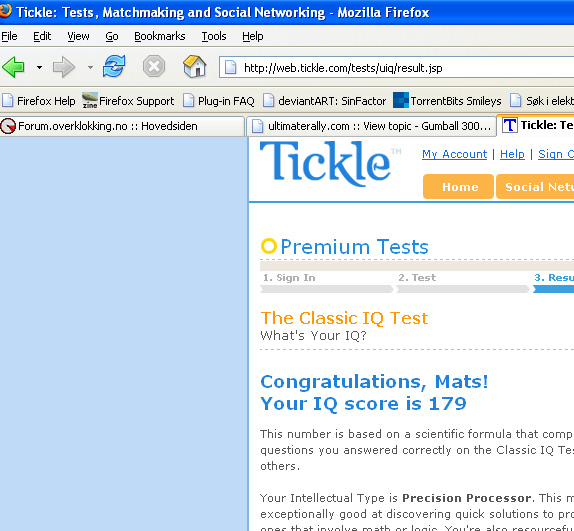The width and height of the screenshot is (574, 531).
Task: Click the orange Home button
Action: click(458, 187)
